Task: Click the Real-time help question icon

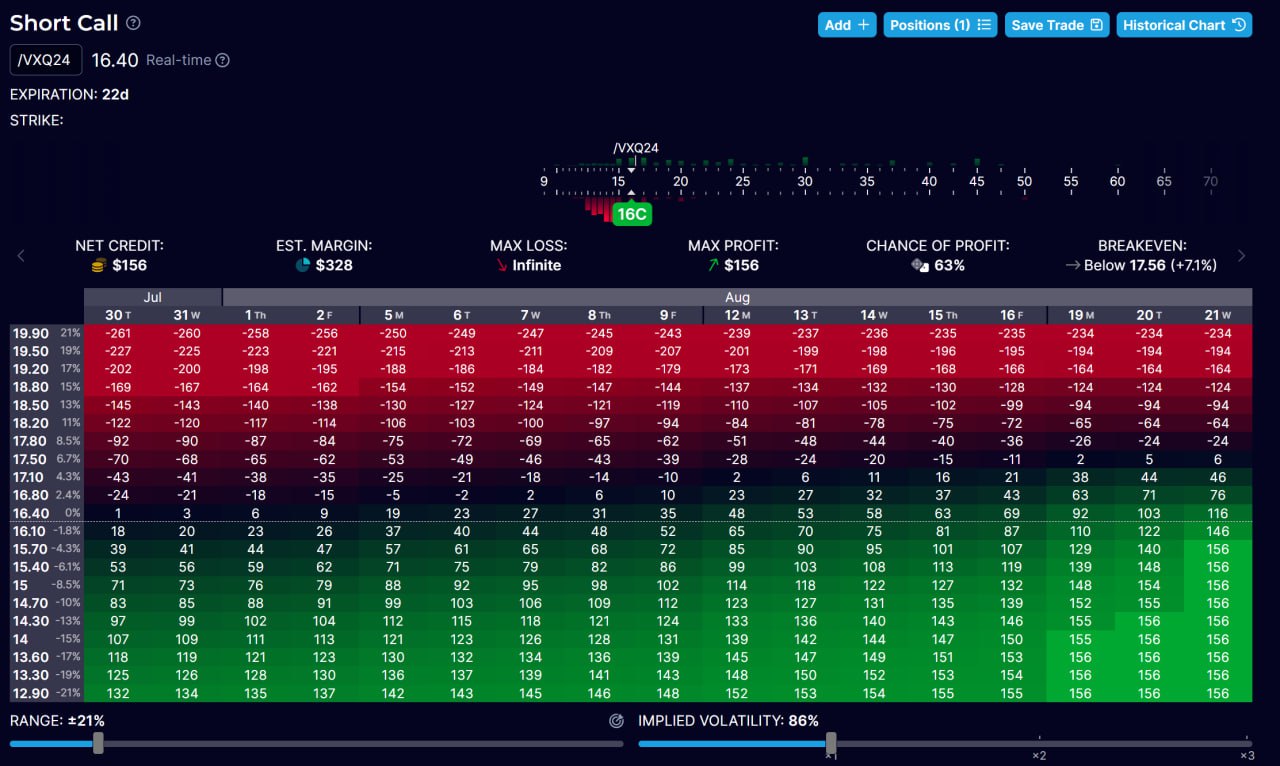Action: (x=223, y=60)
